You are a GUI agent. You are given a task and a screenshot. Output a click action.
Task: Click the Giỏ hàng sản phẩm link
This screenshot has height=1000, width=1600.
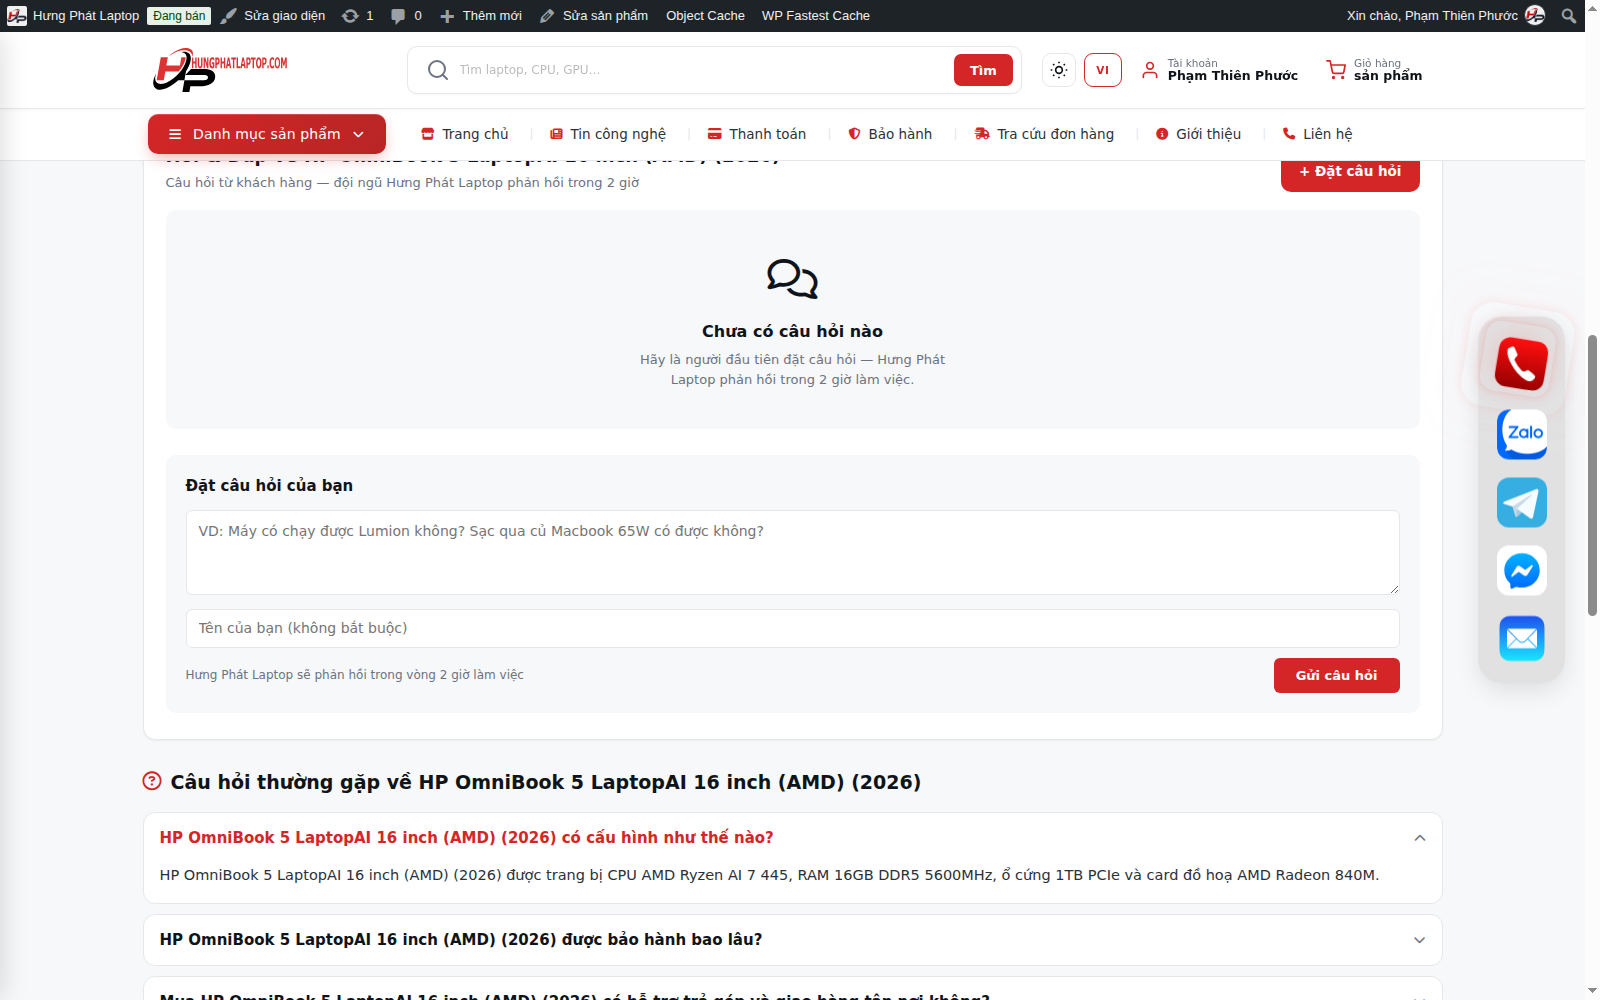[1374, 70]
